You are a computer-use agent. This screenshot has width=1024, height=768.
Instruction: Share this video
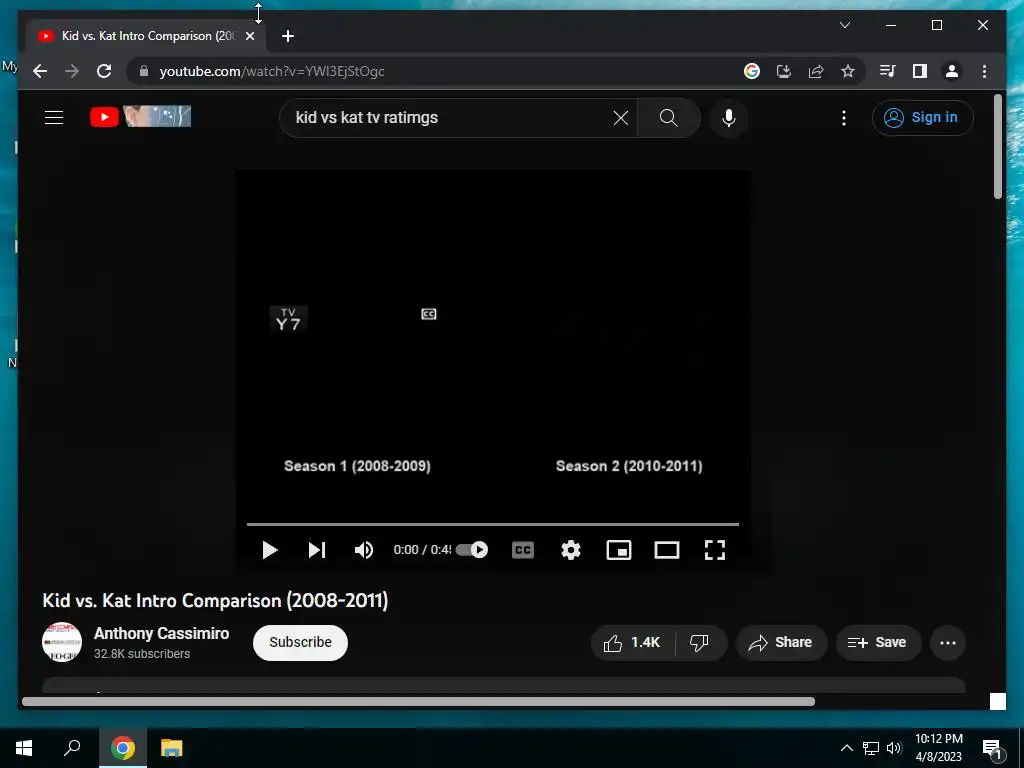[x=781, y=643]
